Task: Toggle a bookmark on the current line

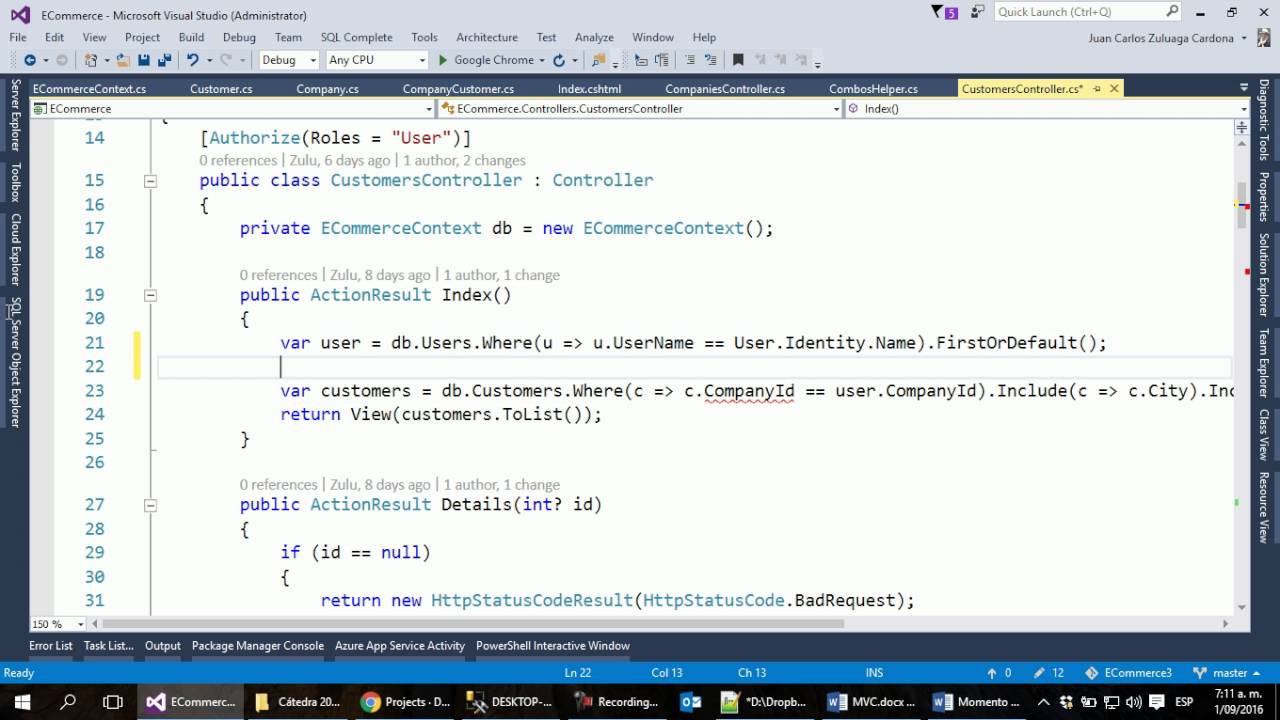Action: [738, 60]
